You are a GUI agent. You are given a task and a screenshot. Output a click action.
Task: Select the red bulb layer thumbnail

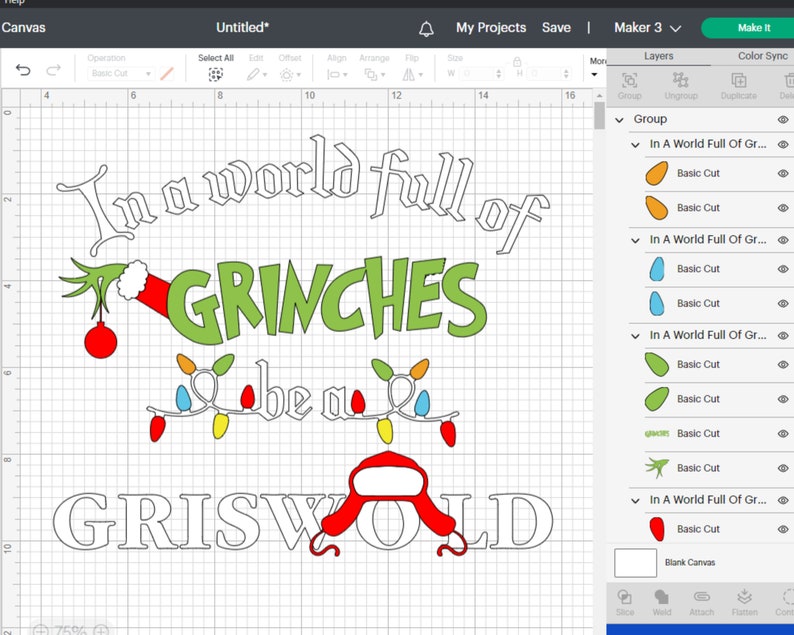[x=657, y=529]
